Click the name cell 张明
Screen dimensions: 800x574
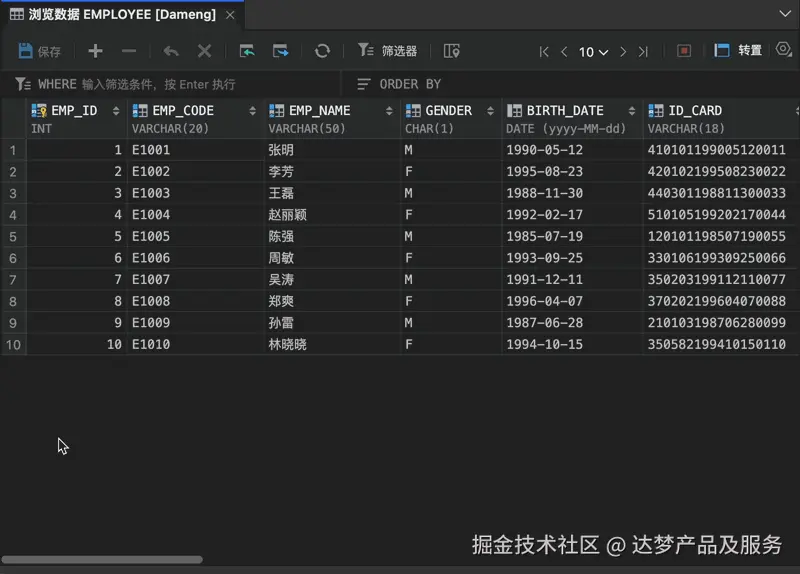(x=332, y=150)
